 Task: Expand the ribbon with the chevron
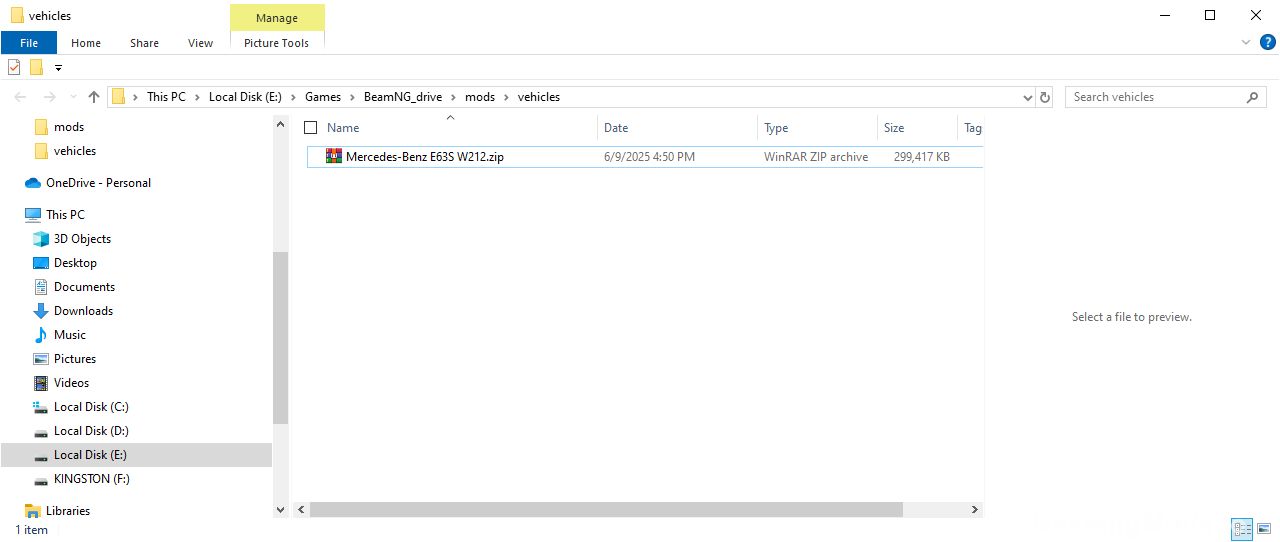1246,43
